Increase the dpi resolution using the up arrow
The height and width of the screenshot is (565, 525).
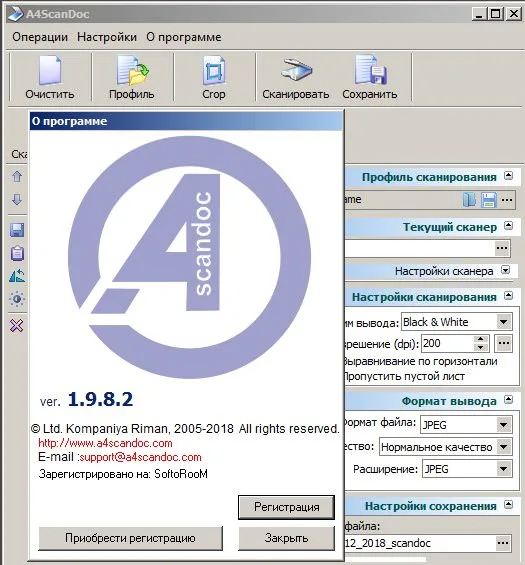(480, 339)
